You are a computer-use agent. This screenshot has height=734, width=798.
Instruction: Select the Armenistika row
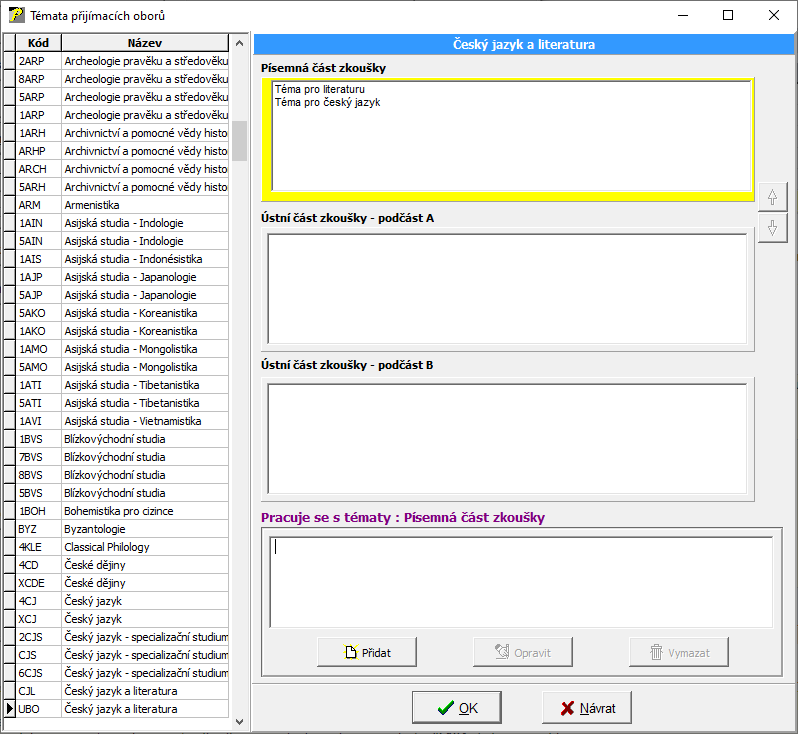click(x=145, y=205)
